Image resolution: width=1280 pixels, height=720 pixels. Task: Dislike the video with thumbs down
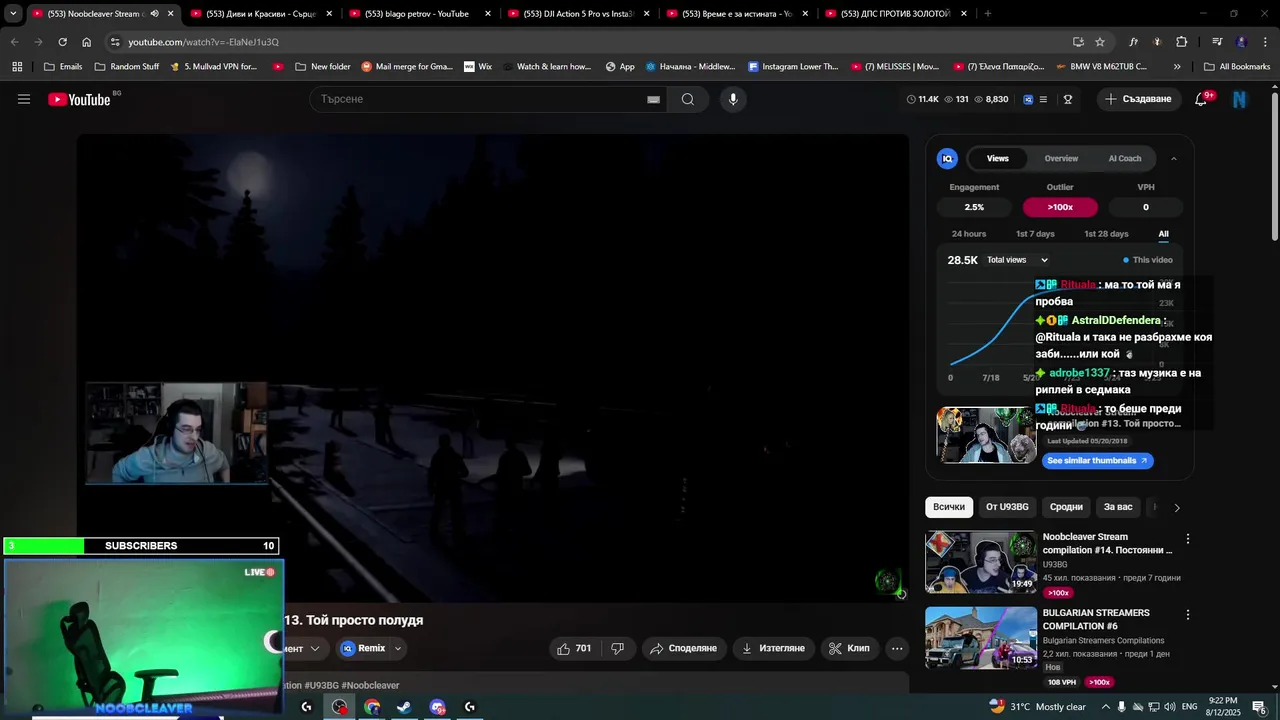coord(618,648)
